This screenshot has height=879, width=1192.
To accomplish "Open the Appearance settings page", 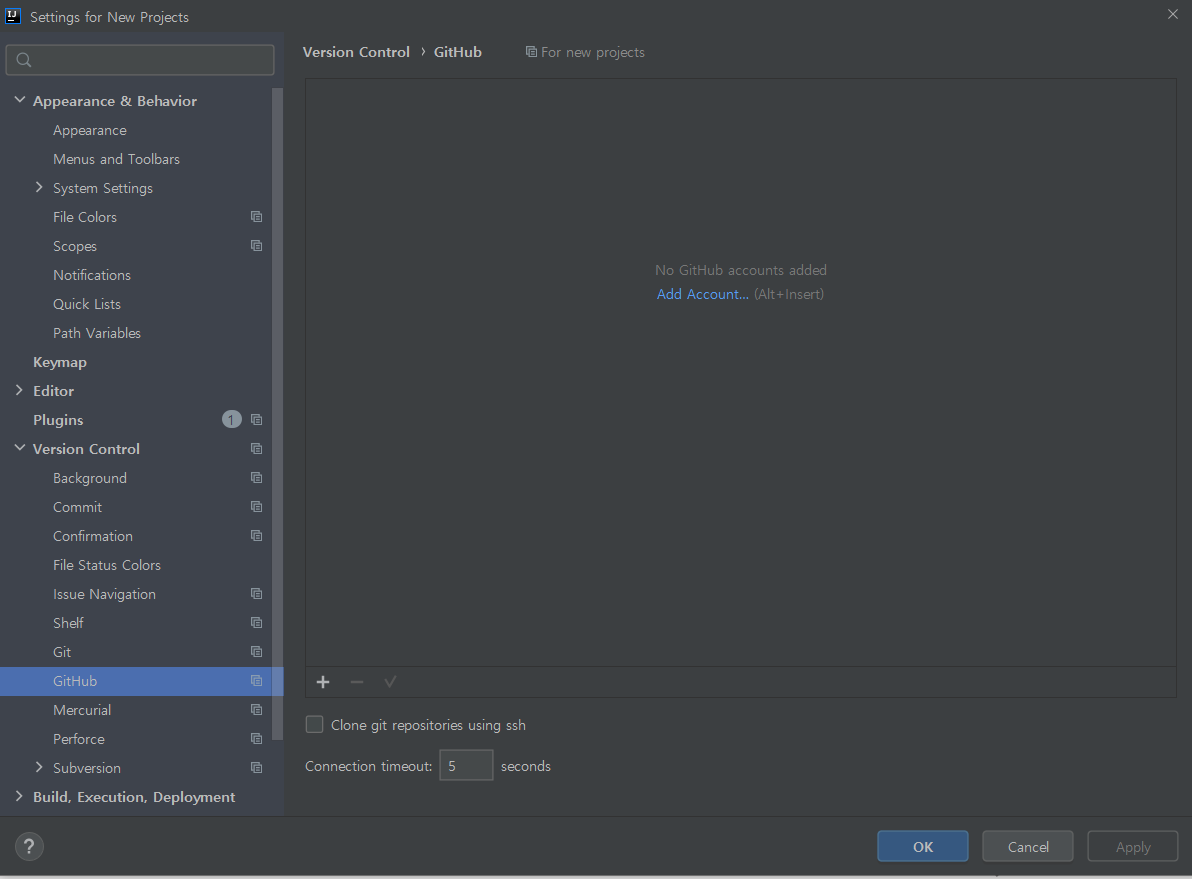I will tap(90, 130).
